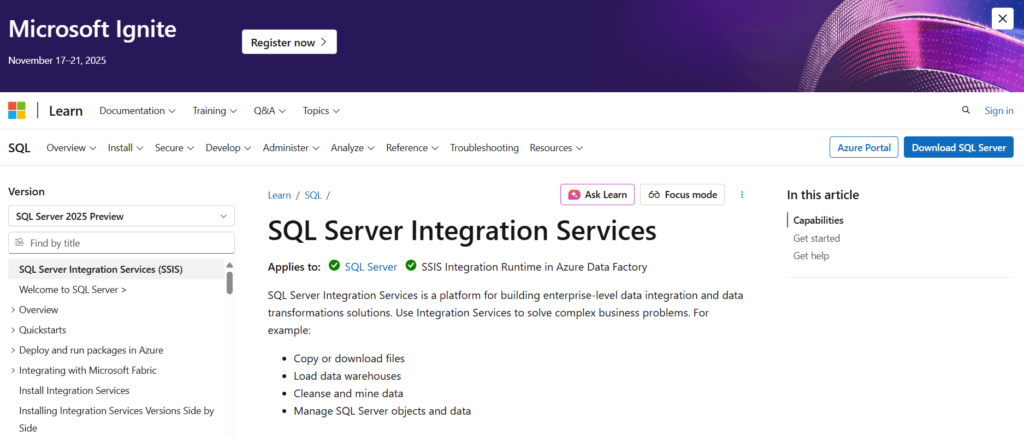Viewport: 1024px width, 437px height.
Task: Enable Focus mode
Action: [682, 195]
